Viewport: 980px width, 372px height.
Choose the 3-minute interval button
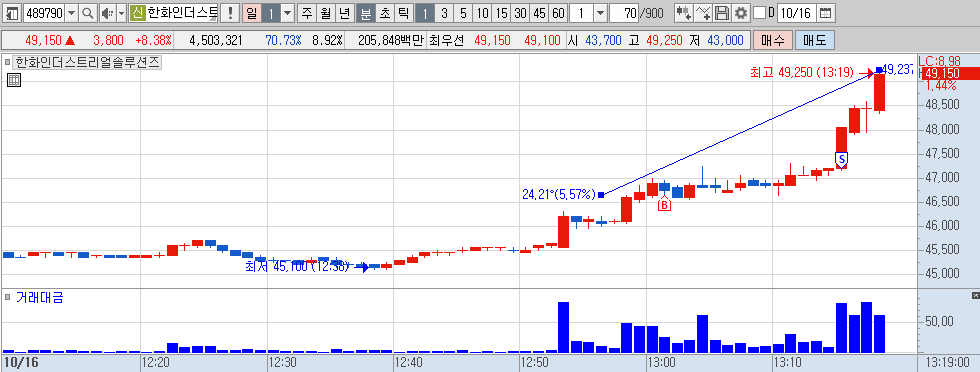444,13
